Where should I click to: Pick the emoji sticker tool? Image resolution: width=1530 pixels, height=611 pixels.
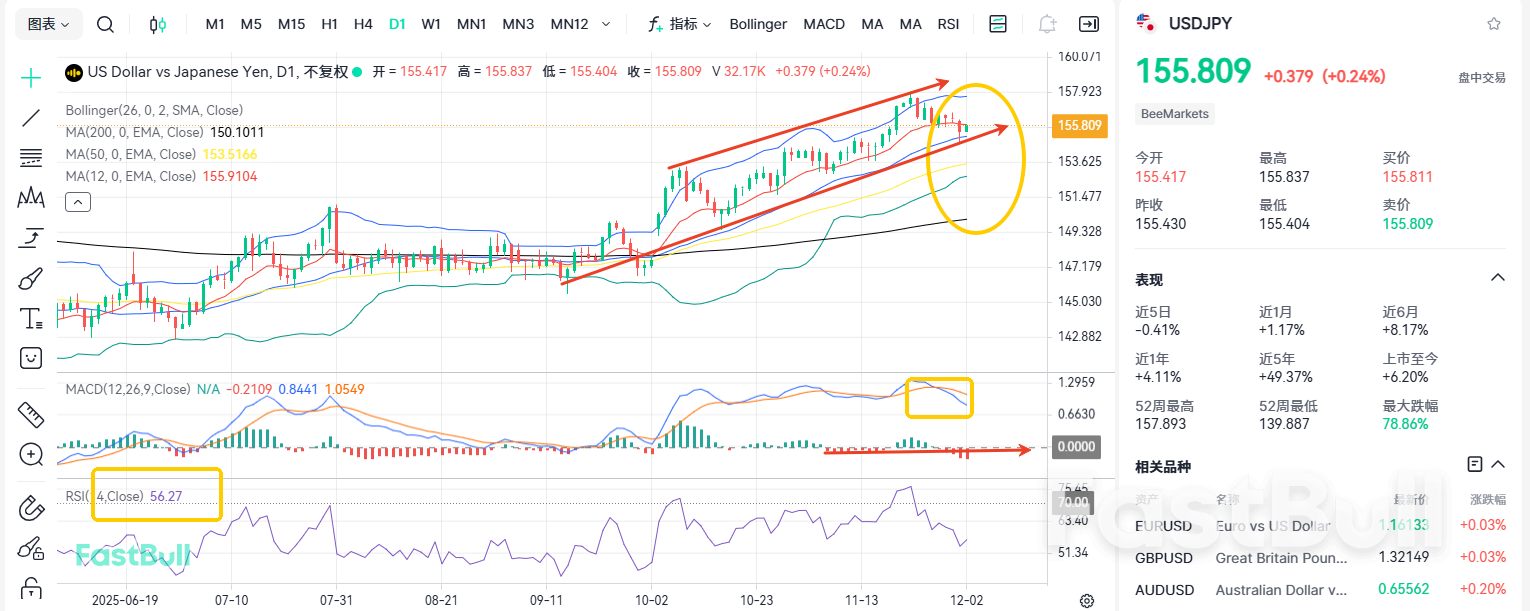tap(30, 358)
